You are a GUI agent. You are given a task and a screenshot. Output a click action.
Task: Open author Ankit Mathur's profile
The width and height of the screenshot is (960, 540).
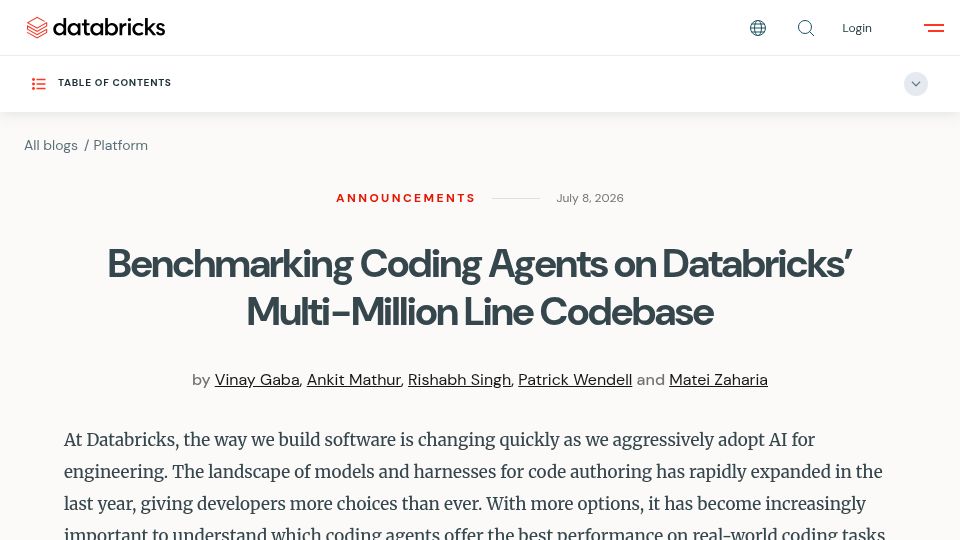click(x=353, y=380)
